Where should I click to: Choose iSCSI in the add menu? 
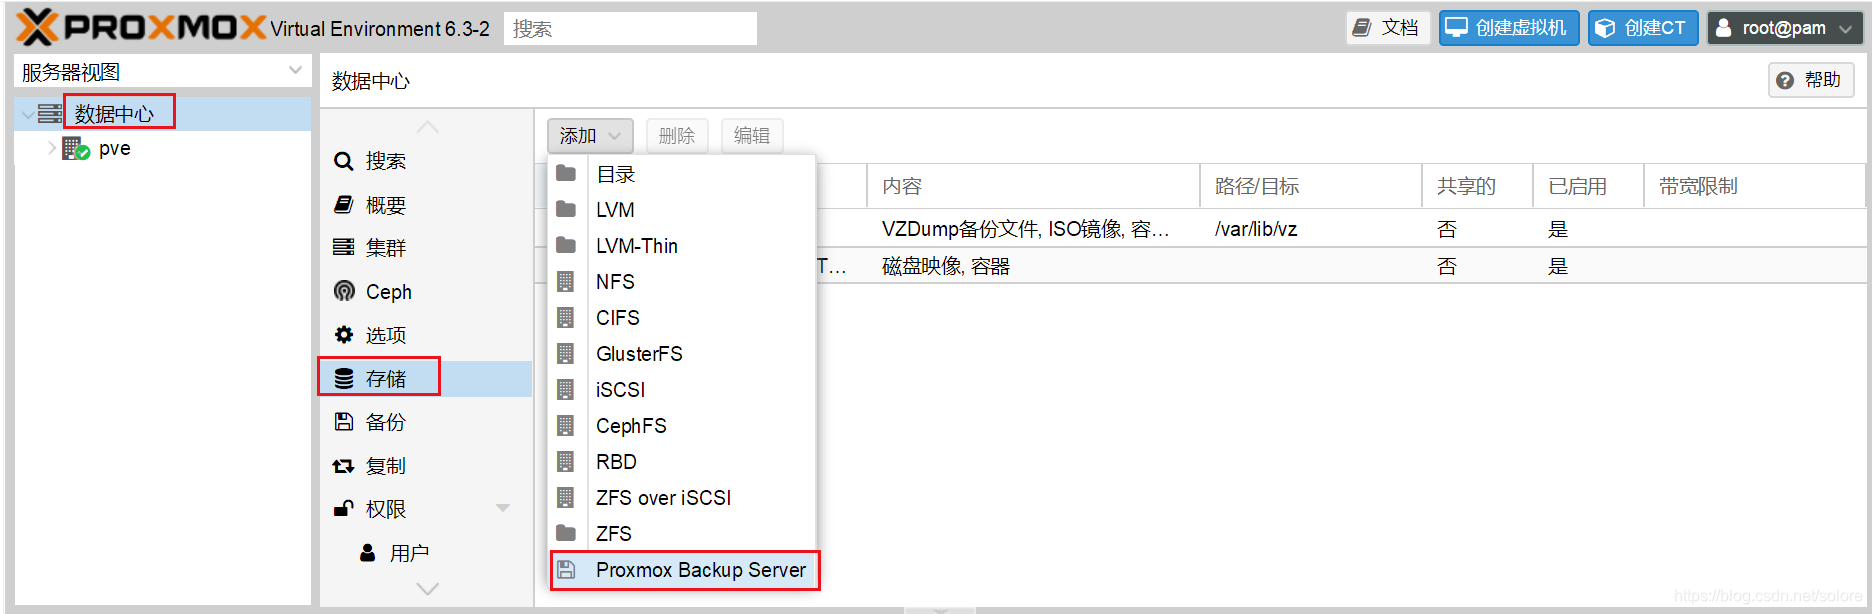(x=682, y=390)
